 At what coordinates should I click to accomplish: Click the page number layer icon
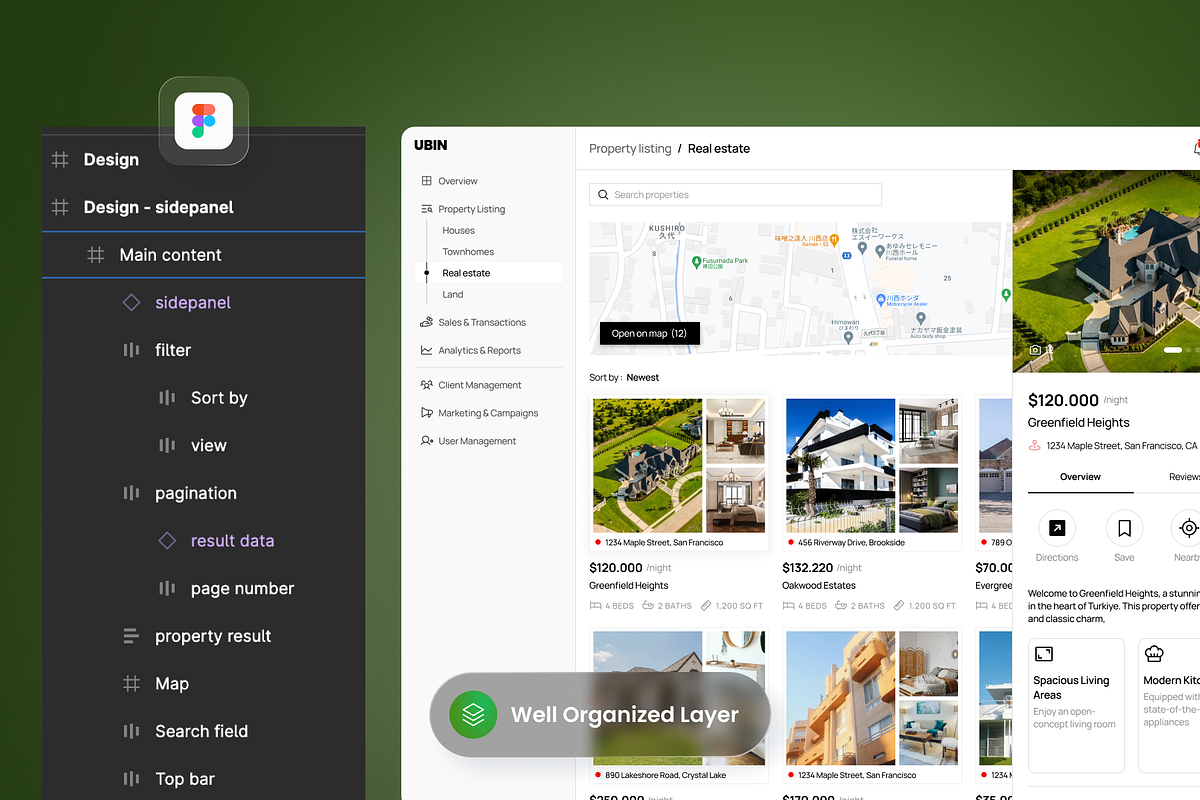coord(167,588)
